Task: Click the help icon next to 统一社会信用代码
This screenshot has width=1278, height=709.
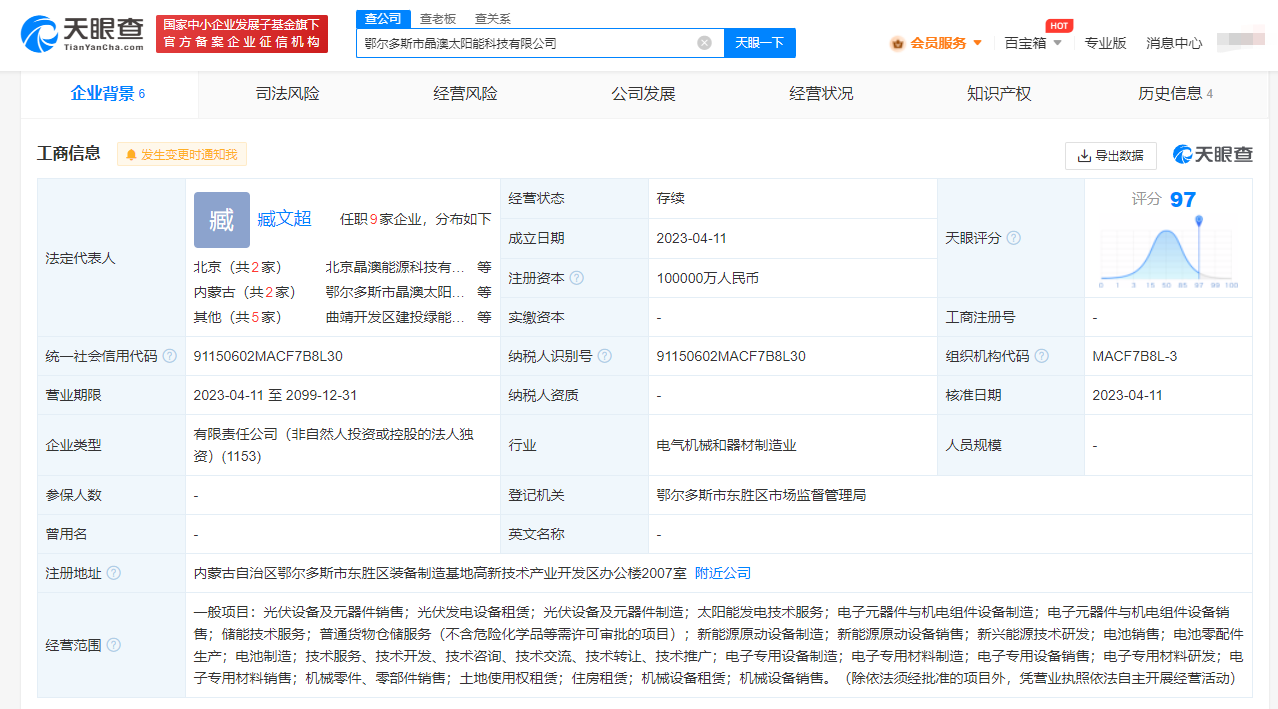Action: click(170, 356)
